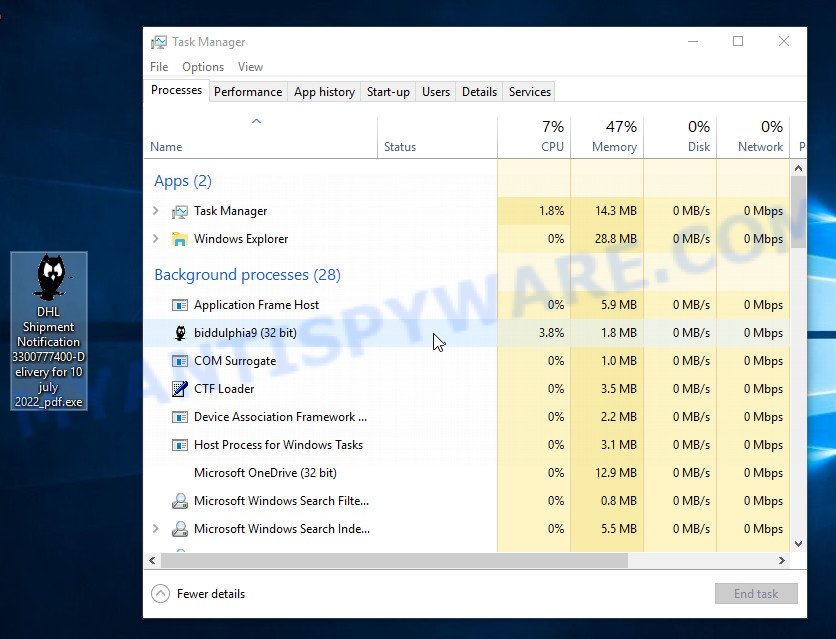The image size is (836, 639).
Task: Sort processes by Status column
Action: pyautogui.click(x=437, y=137)
